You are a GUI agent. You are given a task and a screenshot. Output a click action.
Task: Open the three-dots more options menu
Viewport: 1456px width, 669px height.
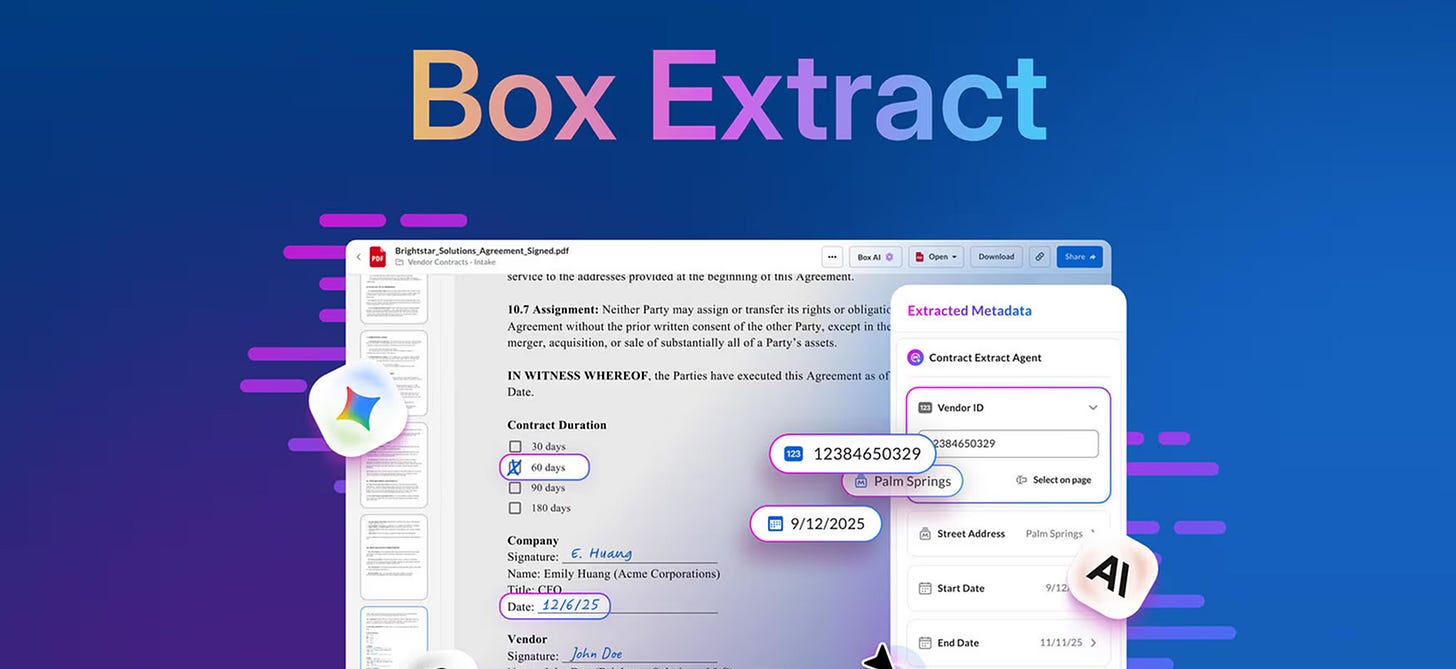tap(832, 257)
